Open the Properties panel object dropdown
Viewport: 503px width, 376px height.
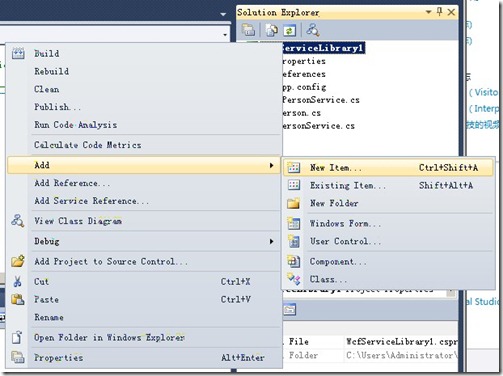click(451, 293)
